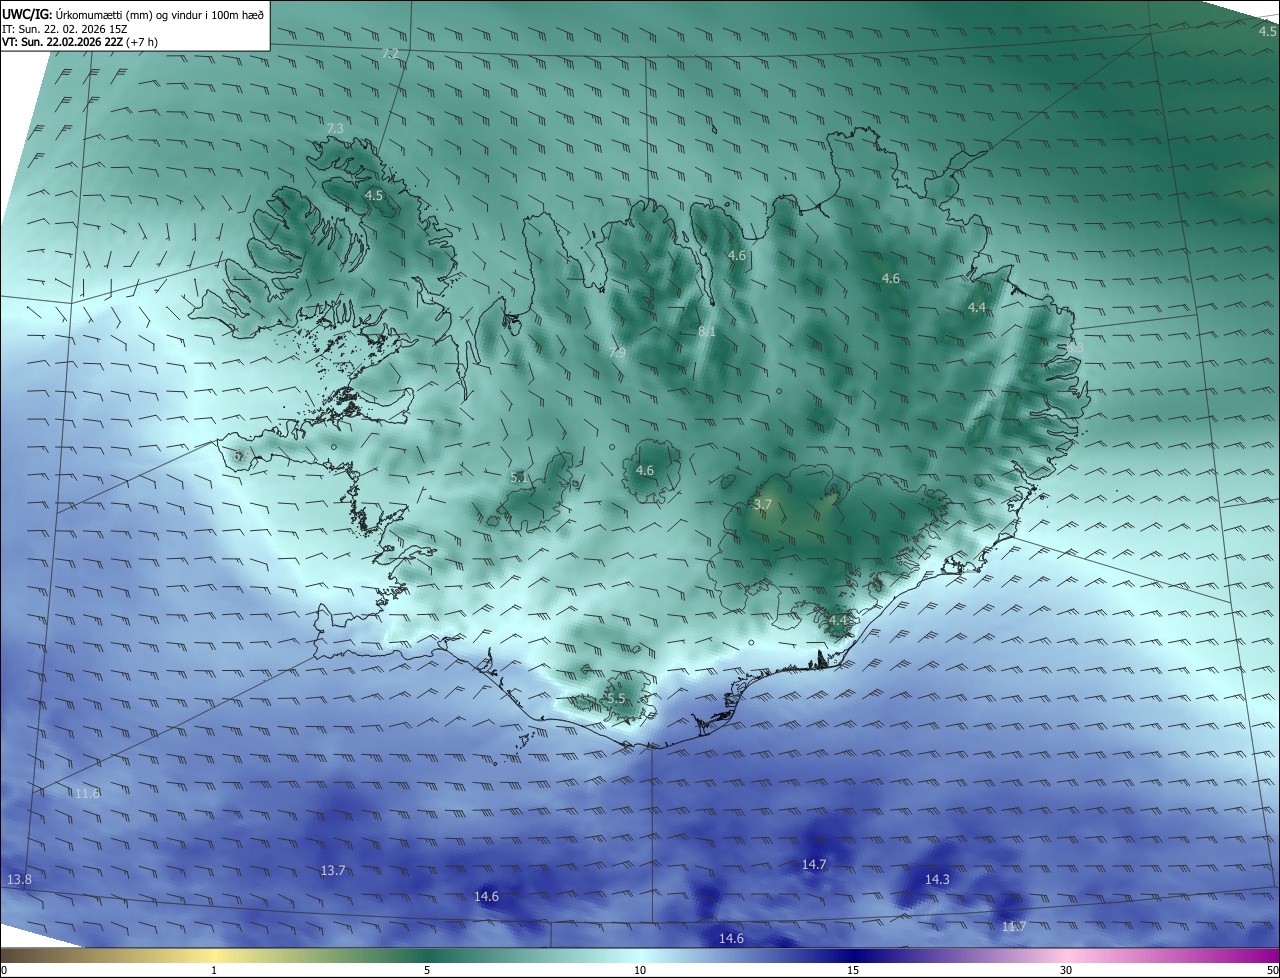The image size is (1280, 978).
Task: Click the color scale tick label 0
Action: (x=4, y=970)
